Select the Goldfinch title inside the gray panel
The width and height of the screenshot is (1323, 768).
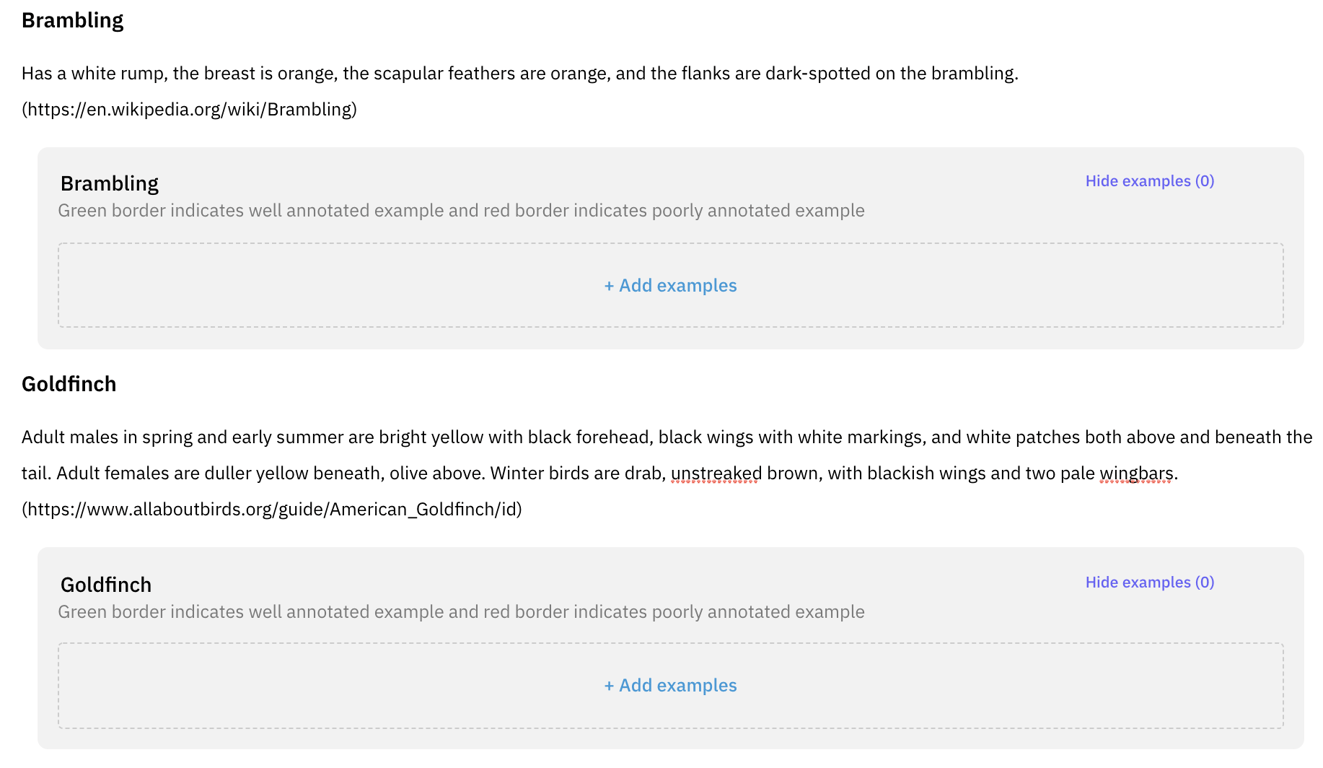pyautogui.click(x=106, y=584)
